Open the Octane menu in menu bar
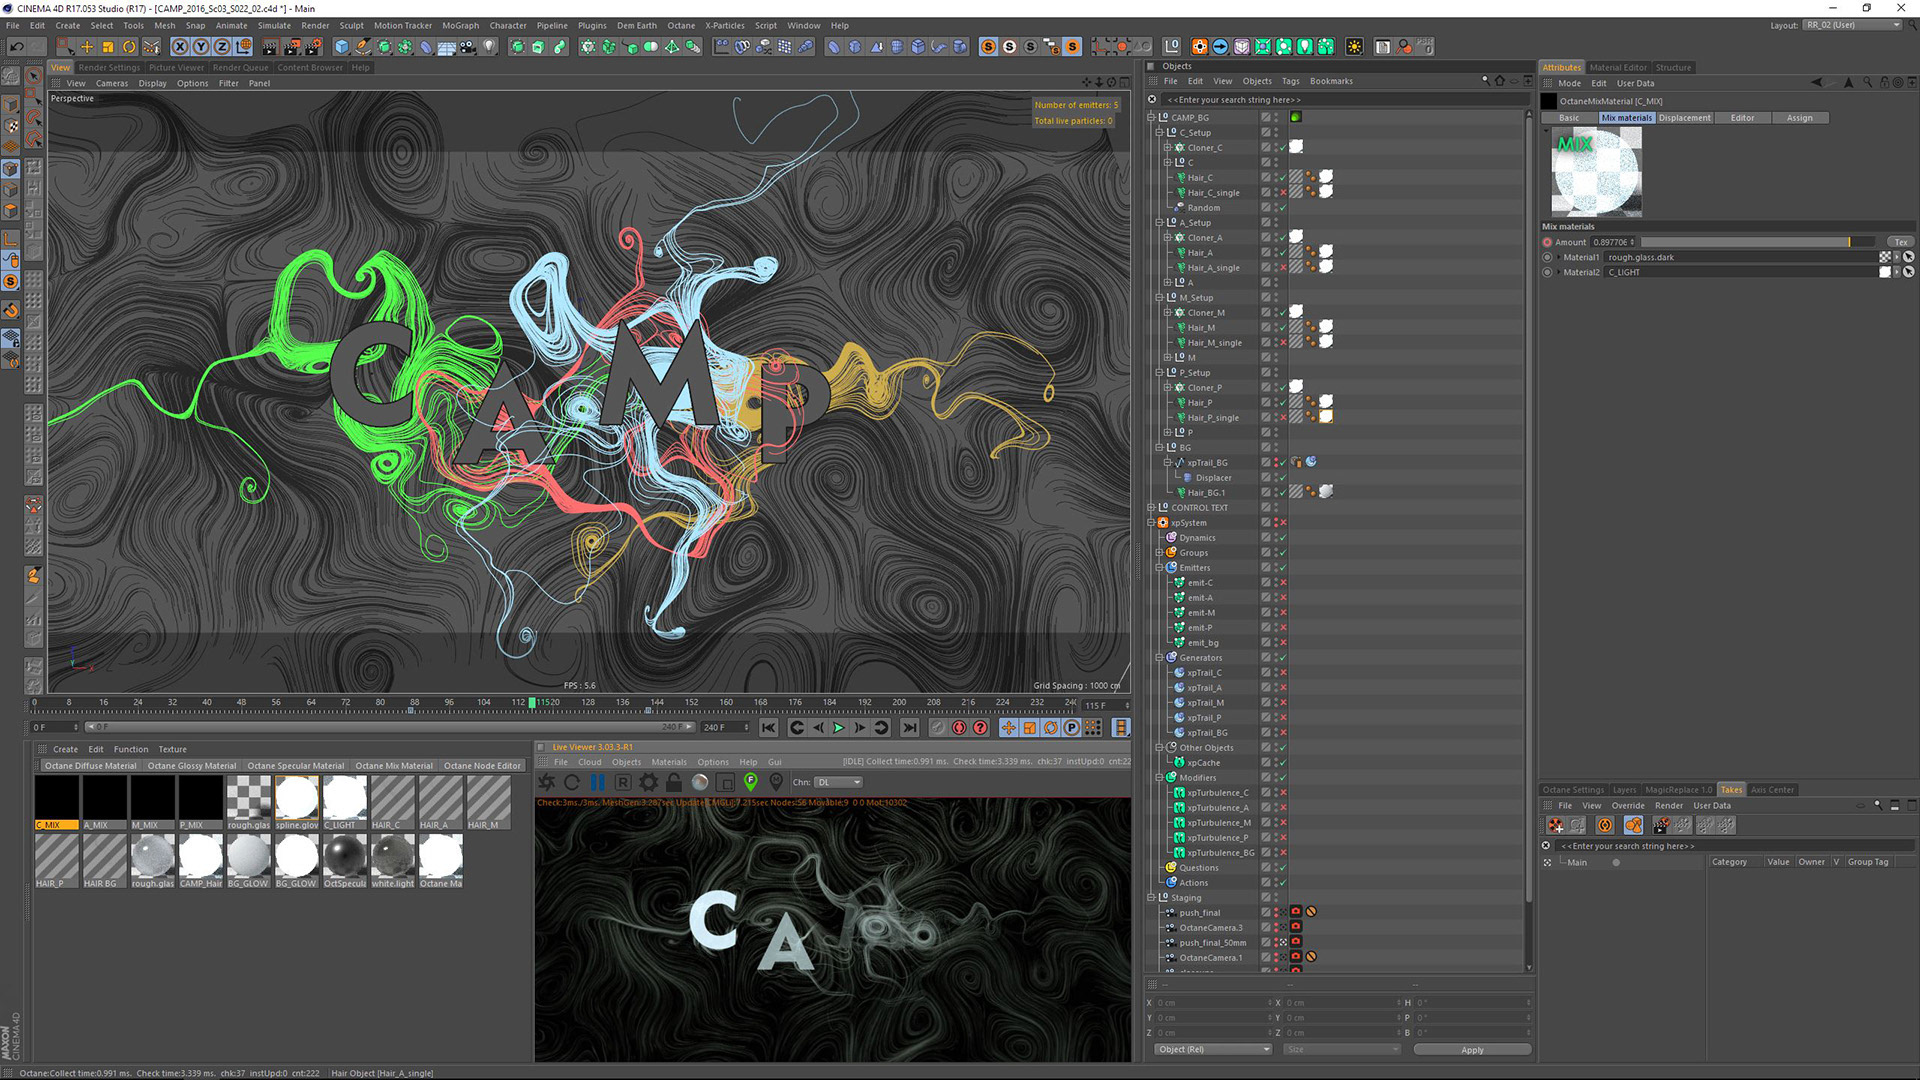1920x1080 pixels. click(681, 25)
